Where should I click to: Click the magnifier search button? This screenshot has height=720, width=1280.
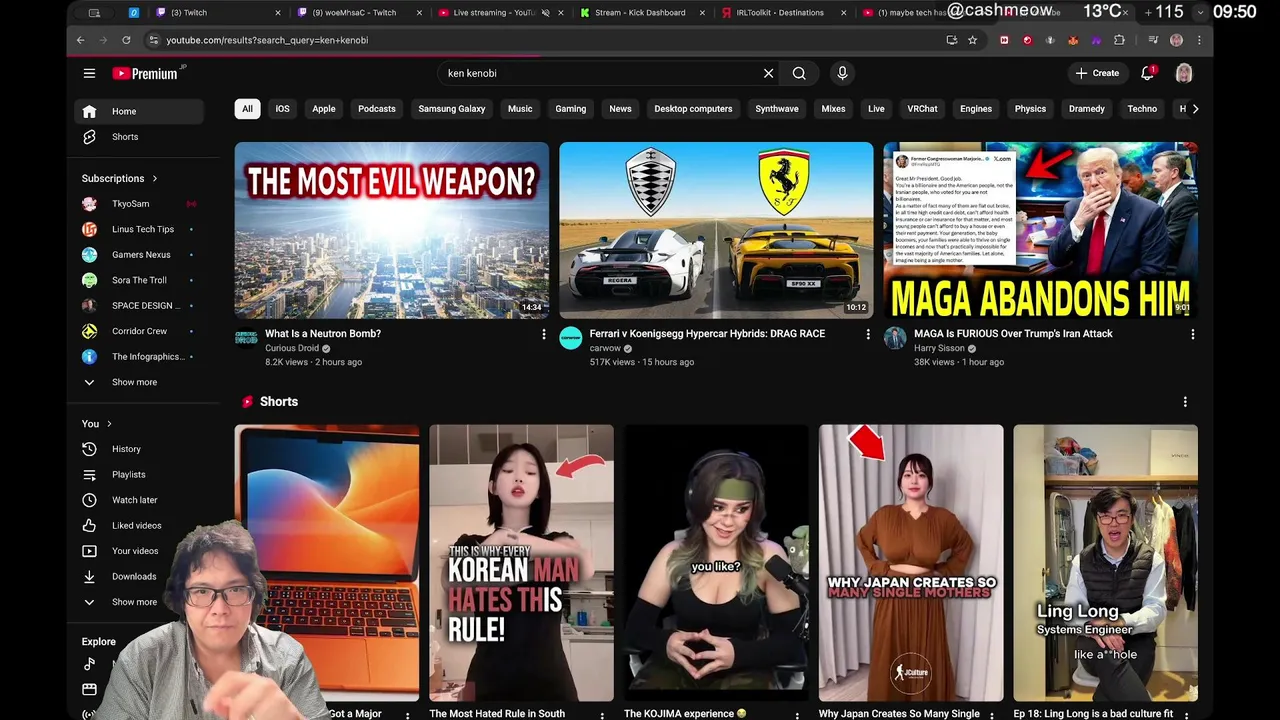tap(799, 73)
